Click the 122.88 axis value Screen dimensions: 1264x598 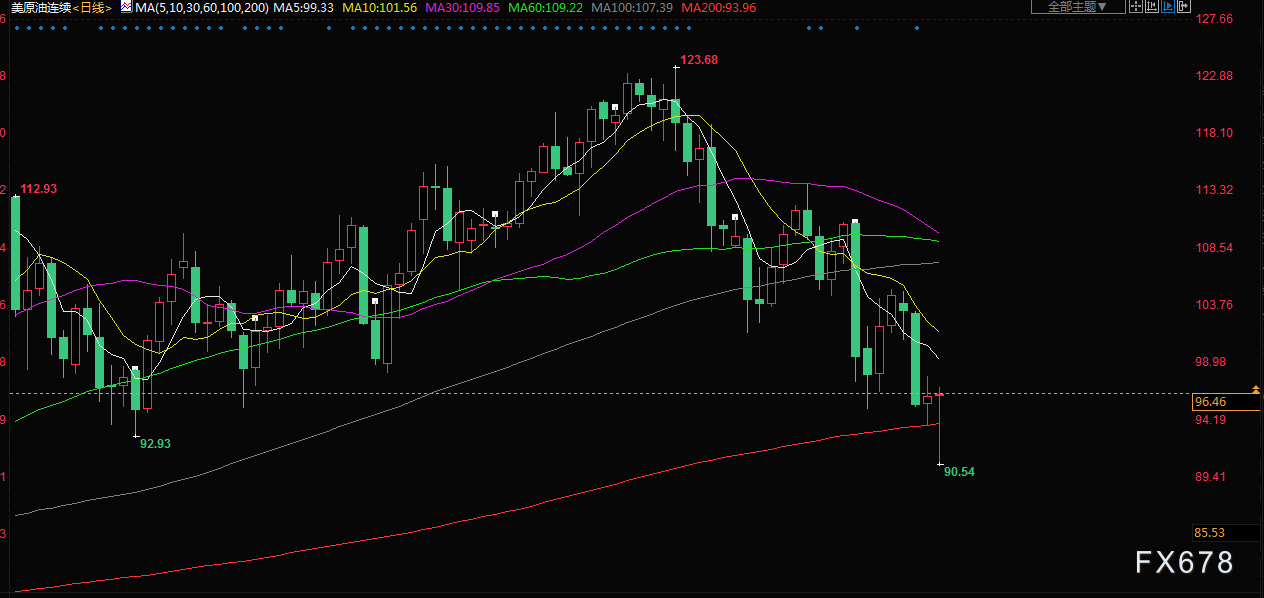coord(1214,76)
